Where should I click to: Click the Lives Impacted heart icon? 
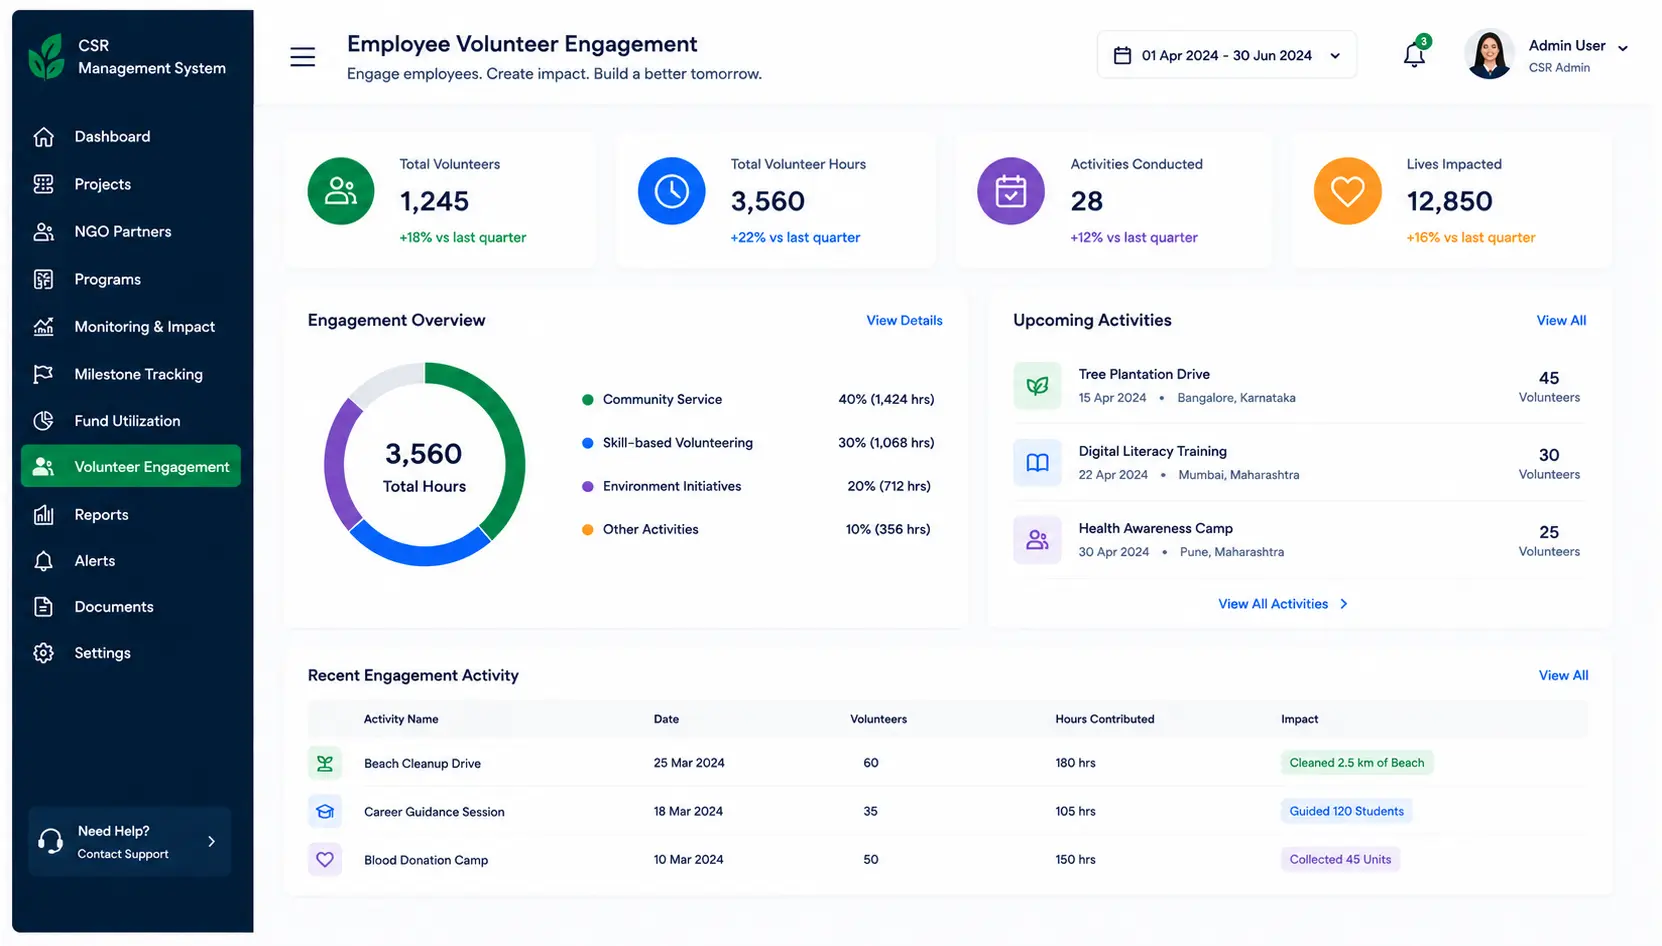pyautogui.click(x=1347, y=191)
